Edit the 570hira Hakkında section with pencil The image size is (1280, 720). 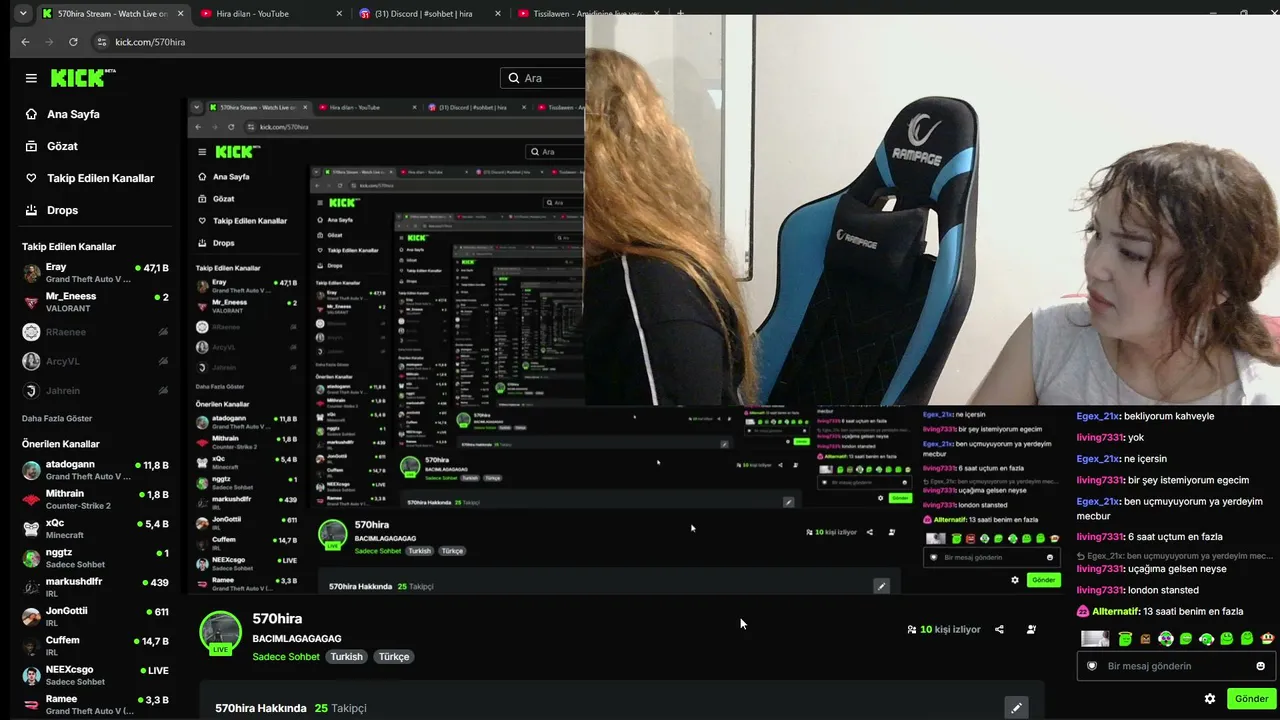(x=1016, y=708)
